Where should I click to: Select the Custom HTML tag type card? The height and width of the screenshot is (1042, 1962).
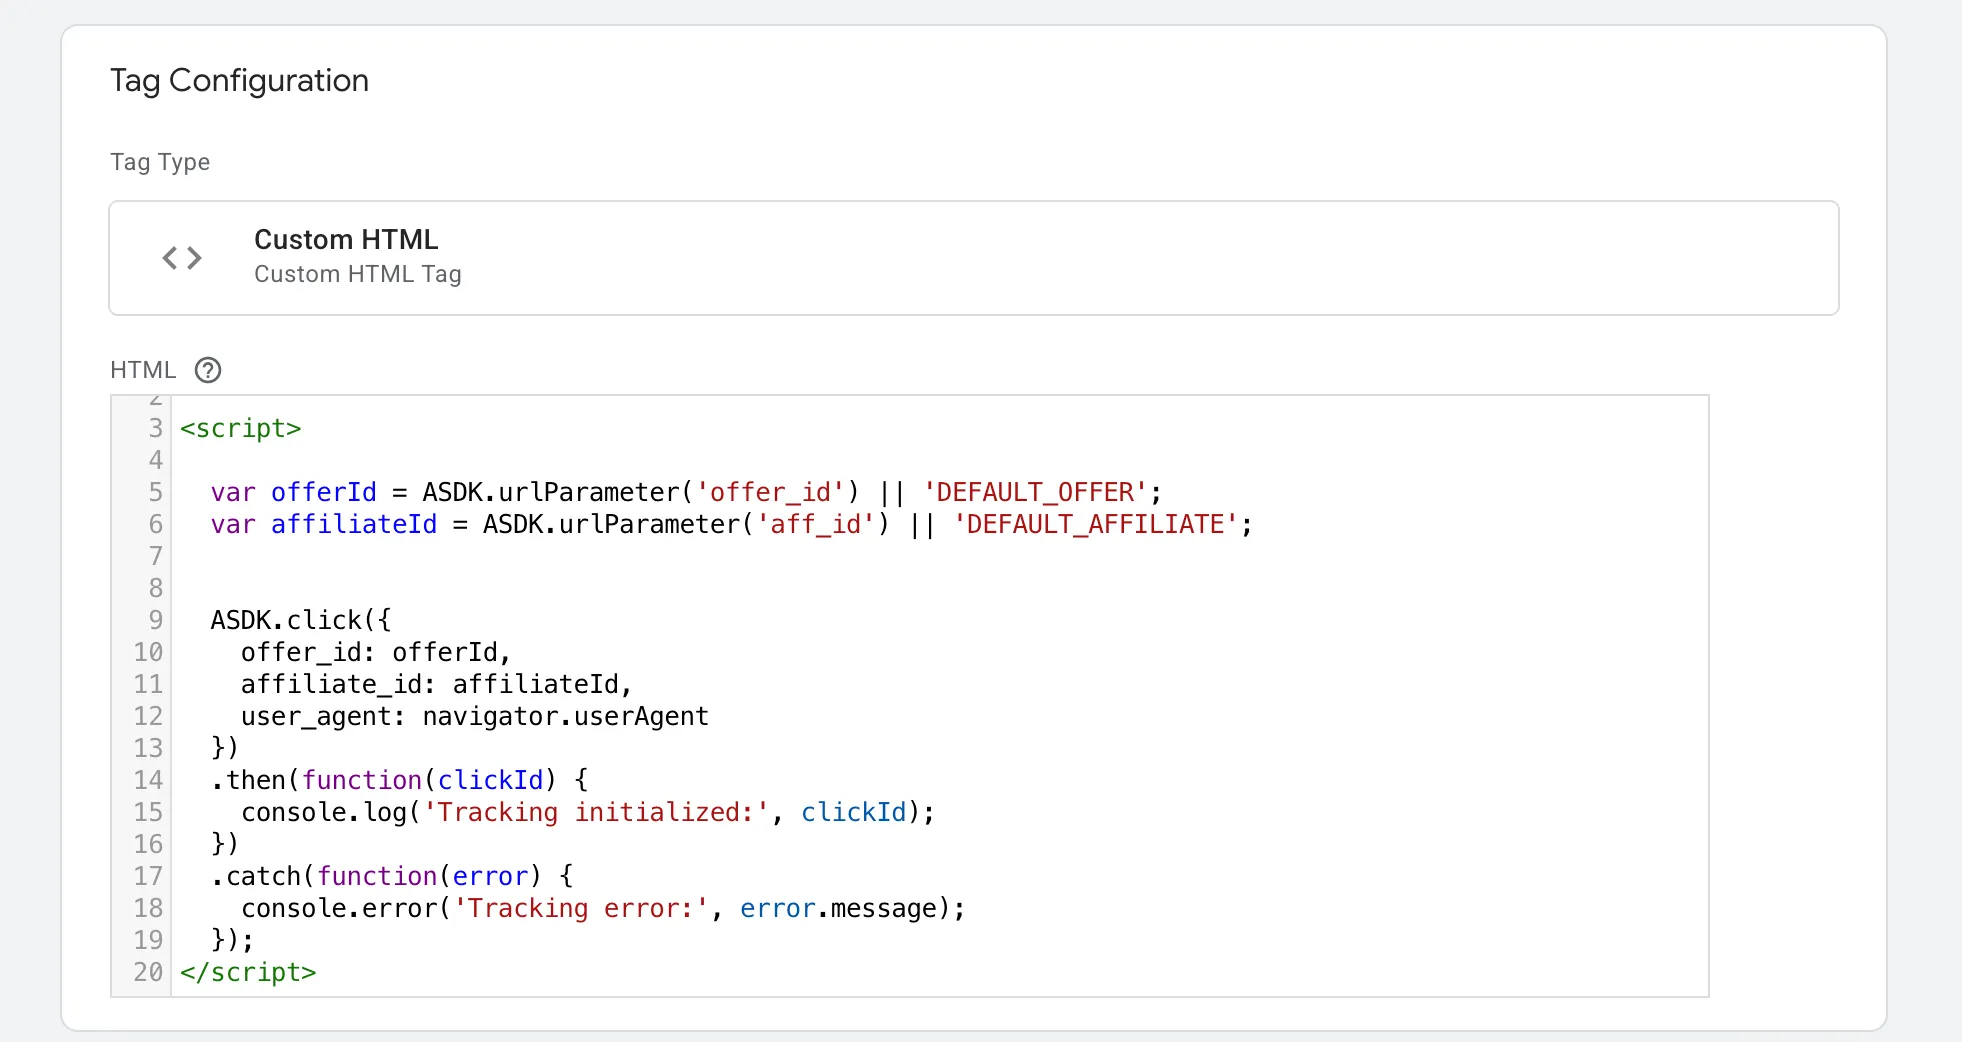(974, 258)
